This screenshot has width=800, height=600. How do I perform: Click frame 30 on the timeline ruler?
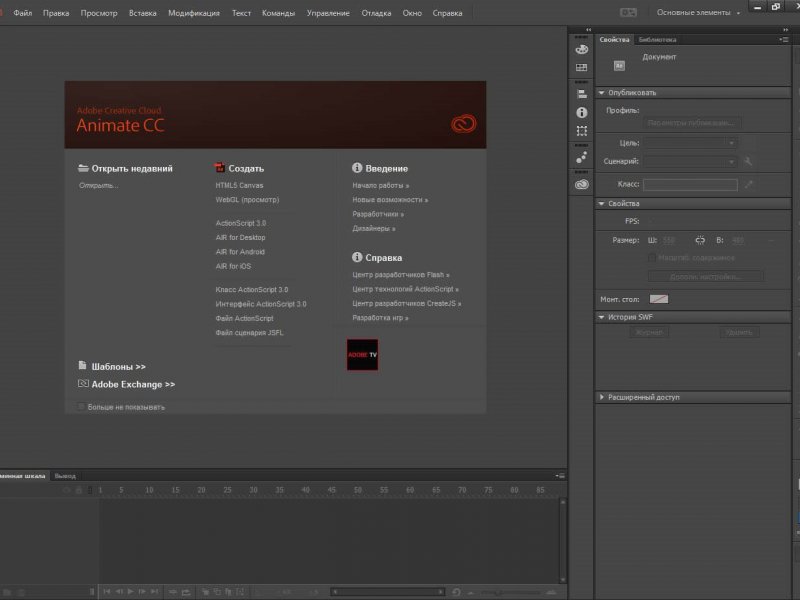pyautogui.click(x=253, y=490)
